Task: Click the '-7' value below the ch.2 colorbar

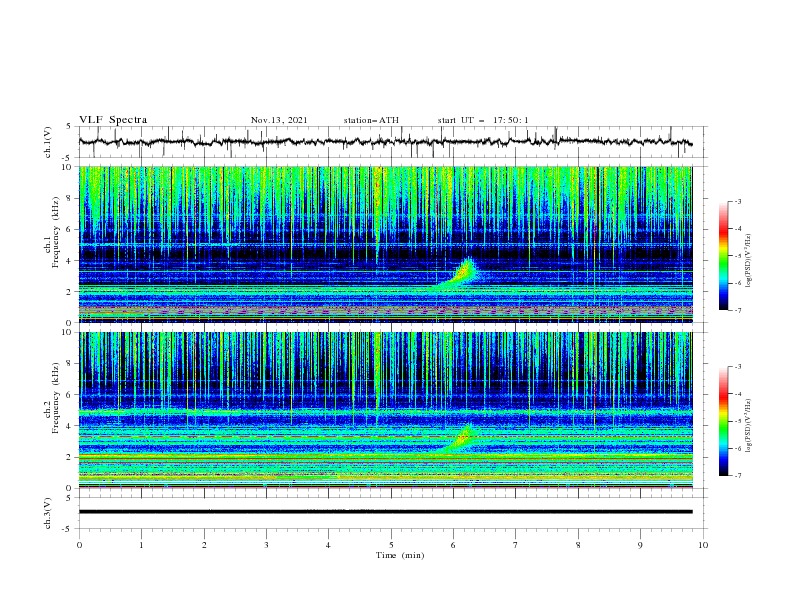Action: click(x=737, y=475)
